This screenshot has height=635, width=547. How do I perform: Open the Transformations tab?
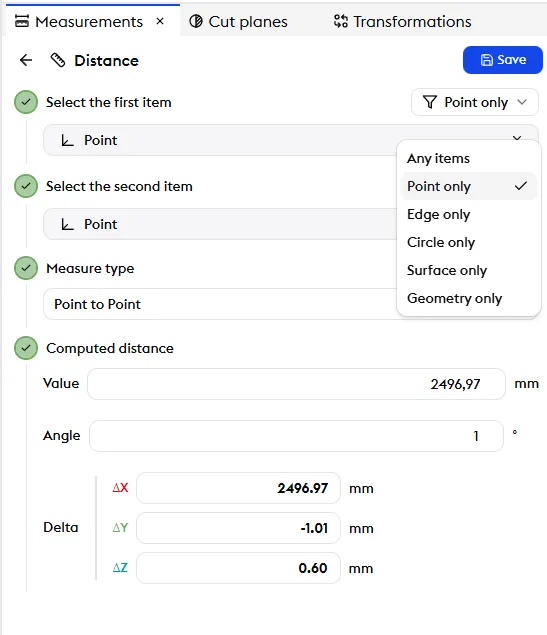tap(402, 21)
